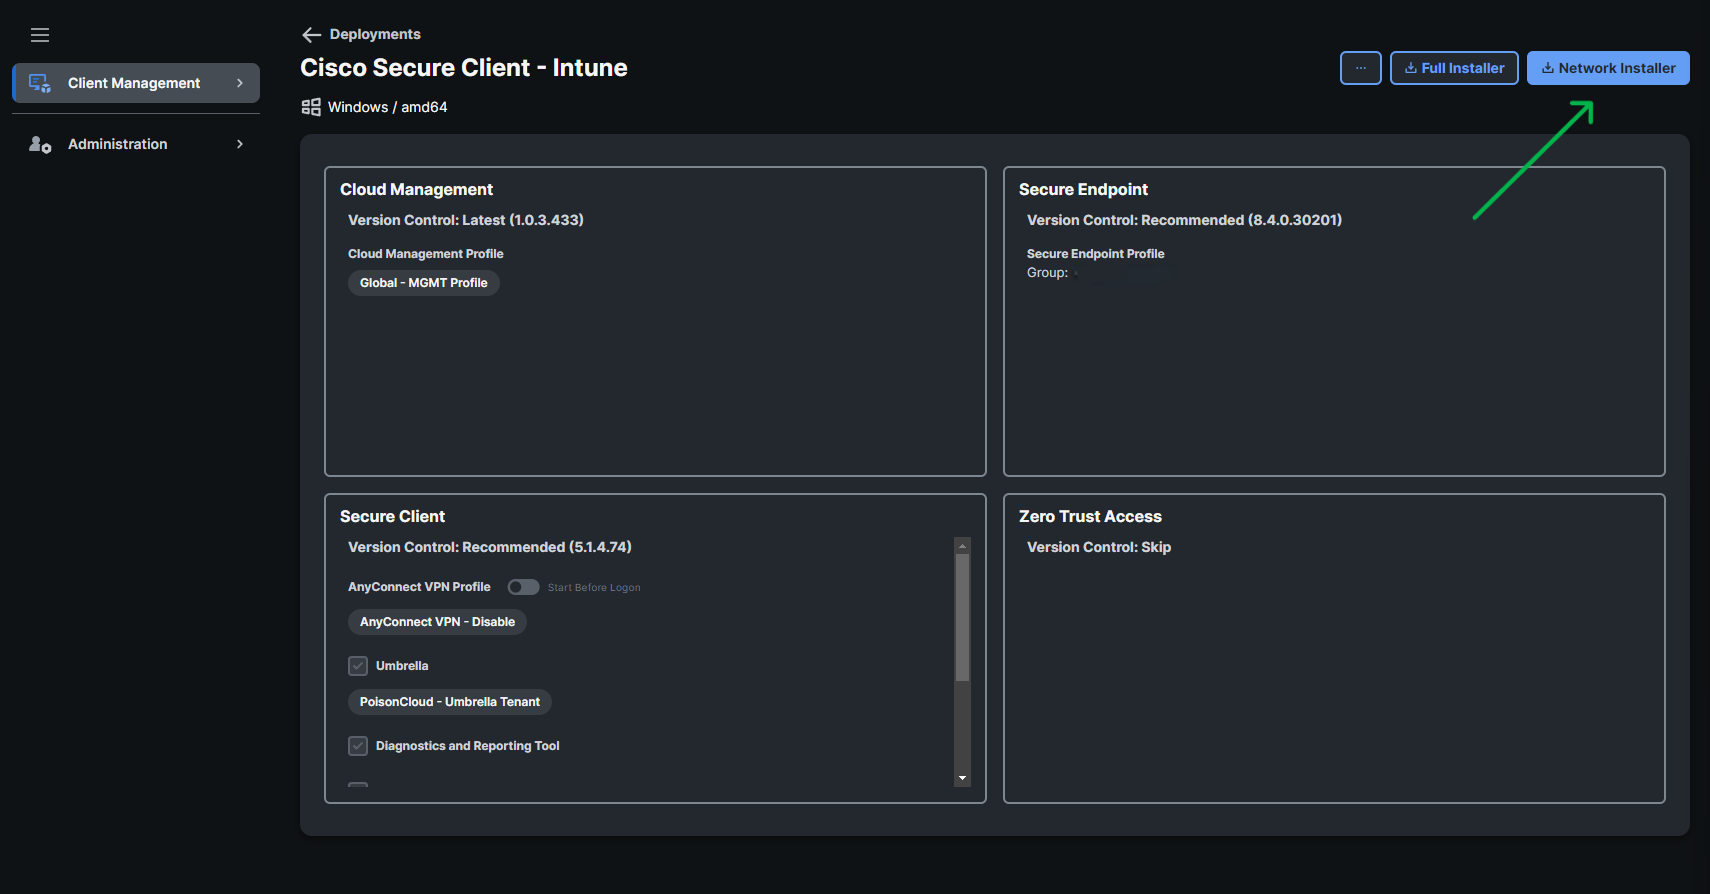Click the Windows platform icon
The width and height of the screenshot is (1710, 894).
(x=311, y=107)
